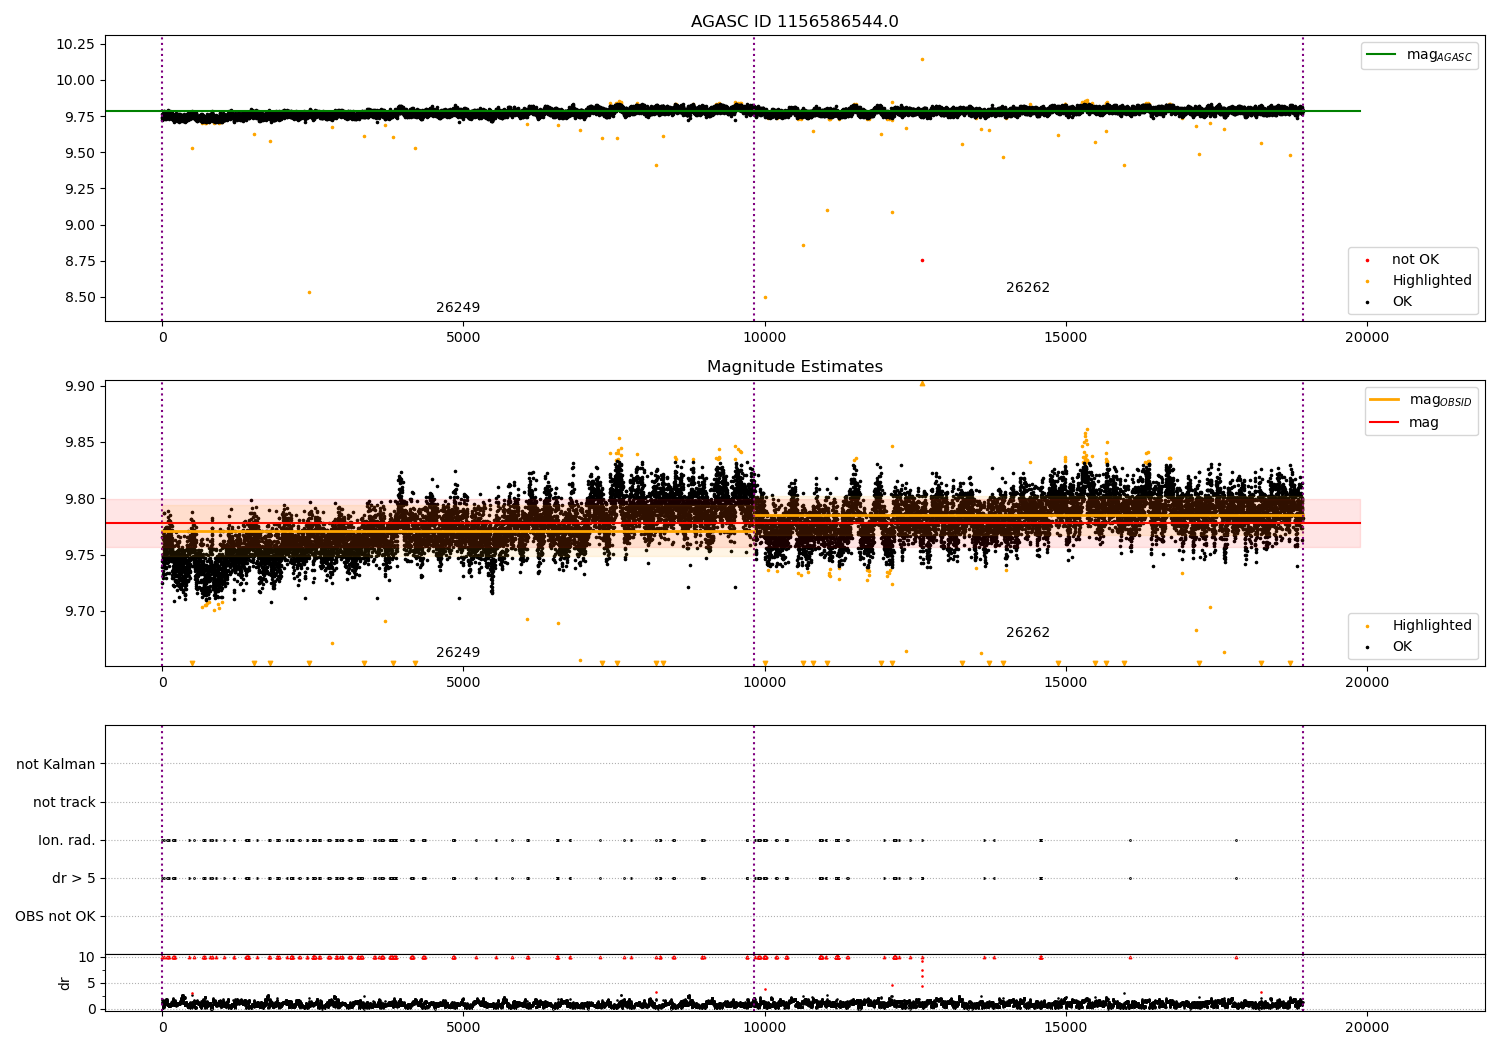Screen dimensions: 1500x1050
Task: Click the Magnitude Estimates subplot title
Action: [x=795, y=367]
